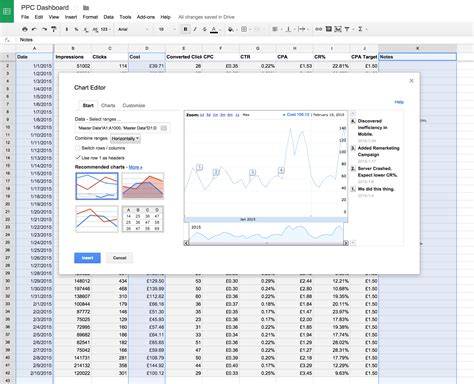
Task: Open the font family Arial dropdown
Action: [x=133, y=29]
